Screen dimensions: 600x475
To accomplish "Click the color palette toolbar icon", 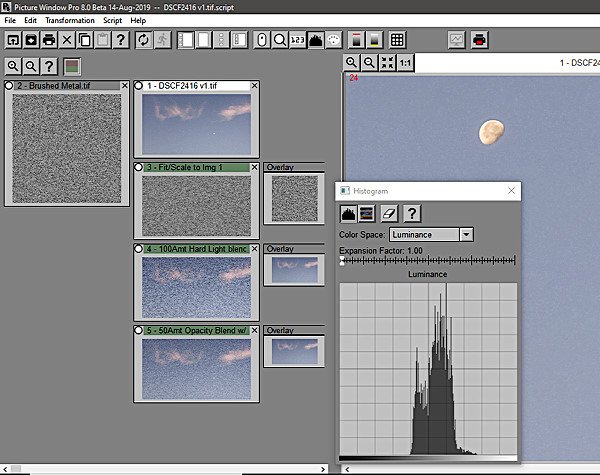I will pyautogui.click(x=332, y=40).
